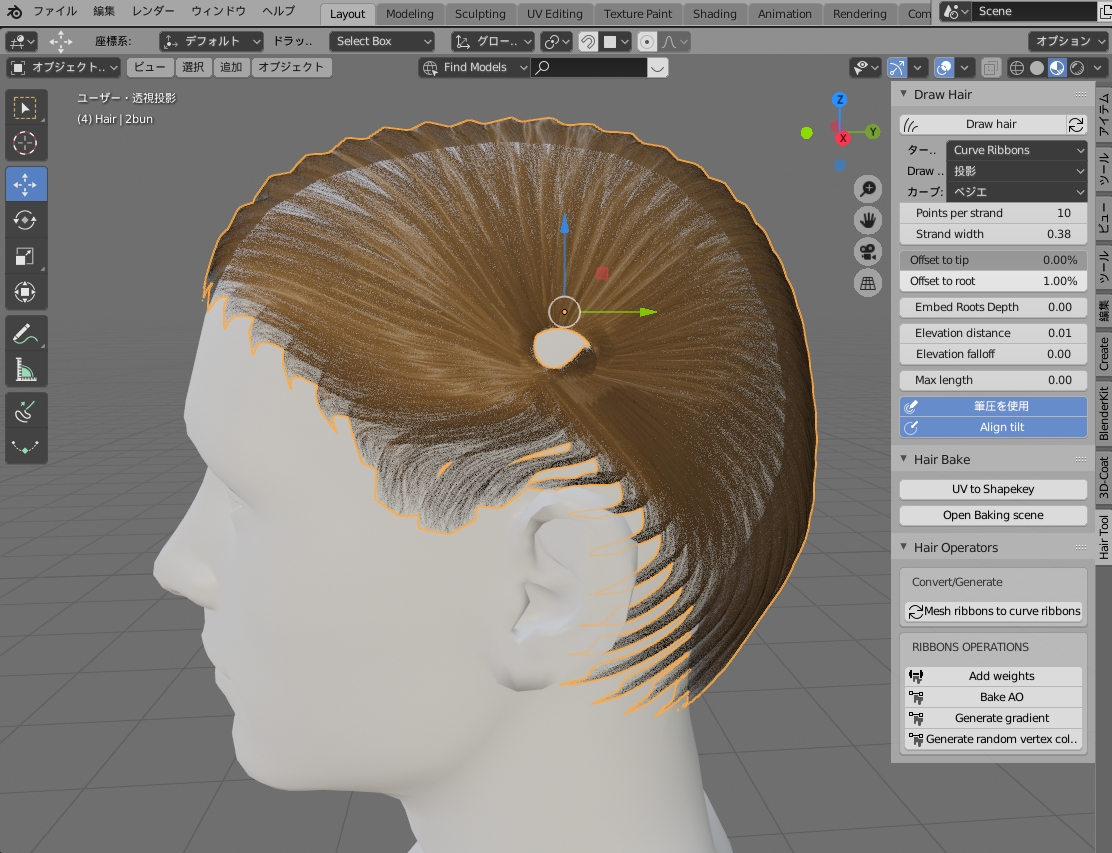Collapse the Hair Bake panel

click(941, 460)
